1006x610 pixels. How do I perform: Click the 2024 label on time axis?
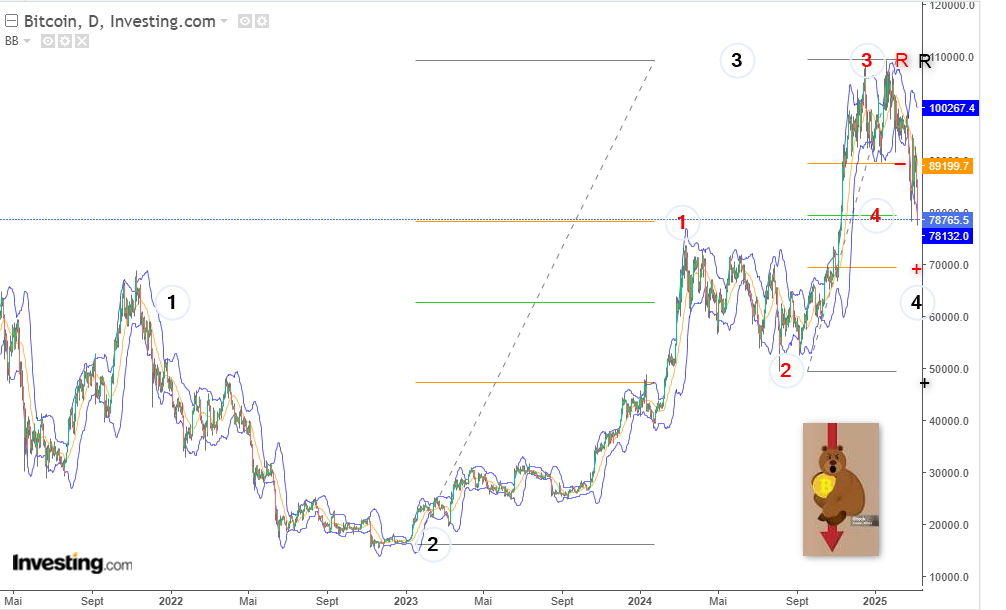[640, 601]
